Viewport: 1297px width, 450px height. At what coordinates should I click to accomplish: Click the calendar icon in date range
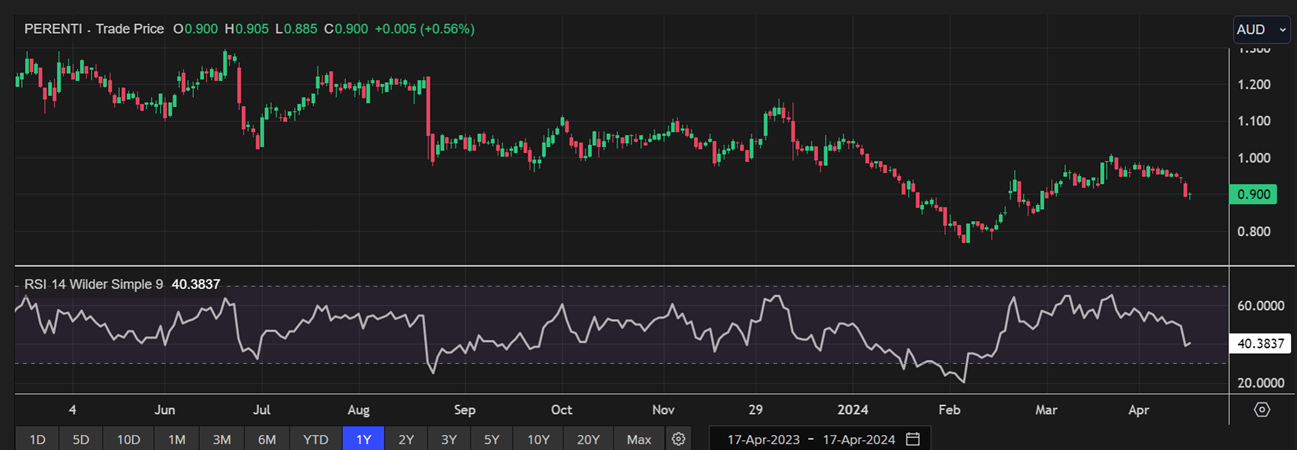tap(912, 439)
